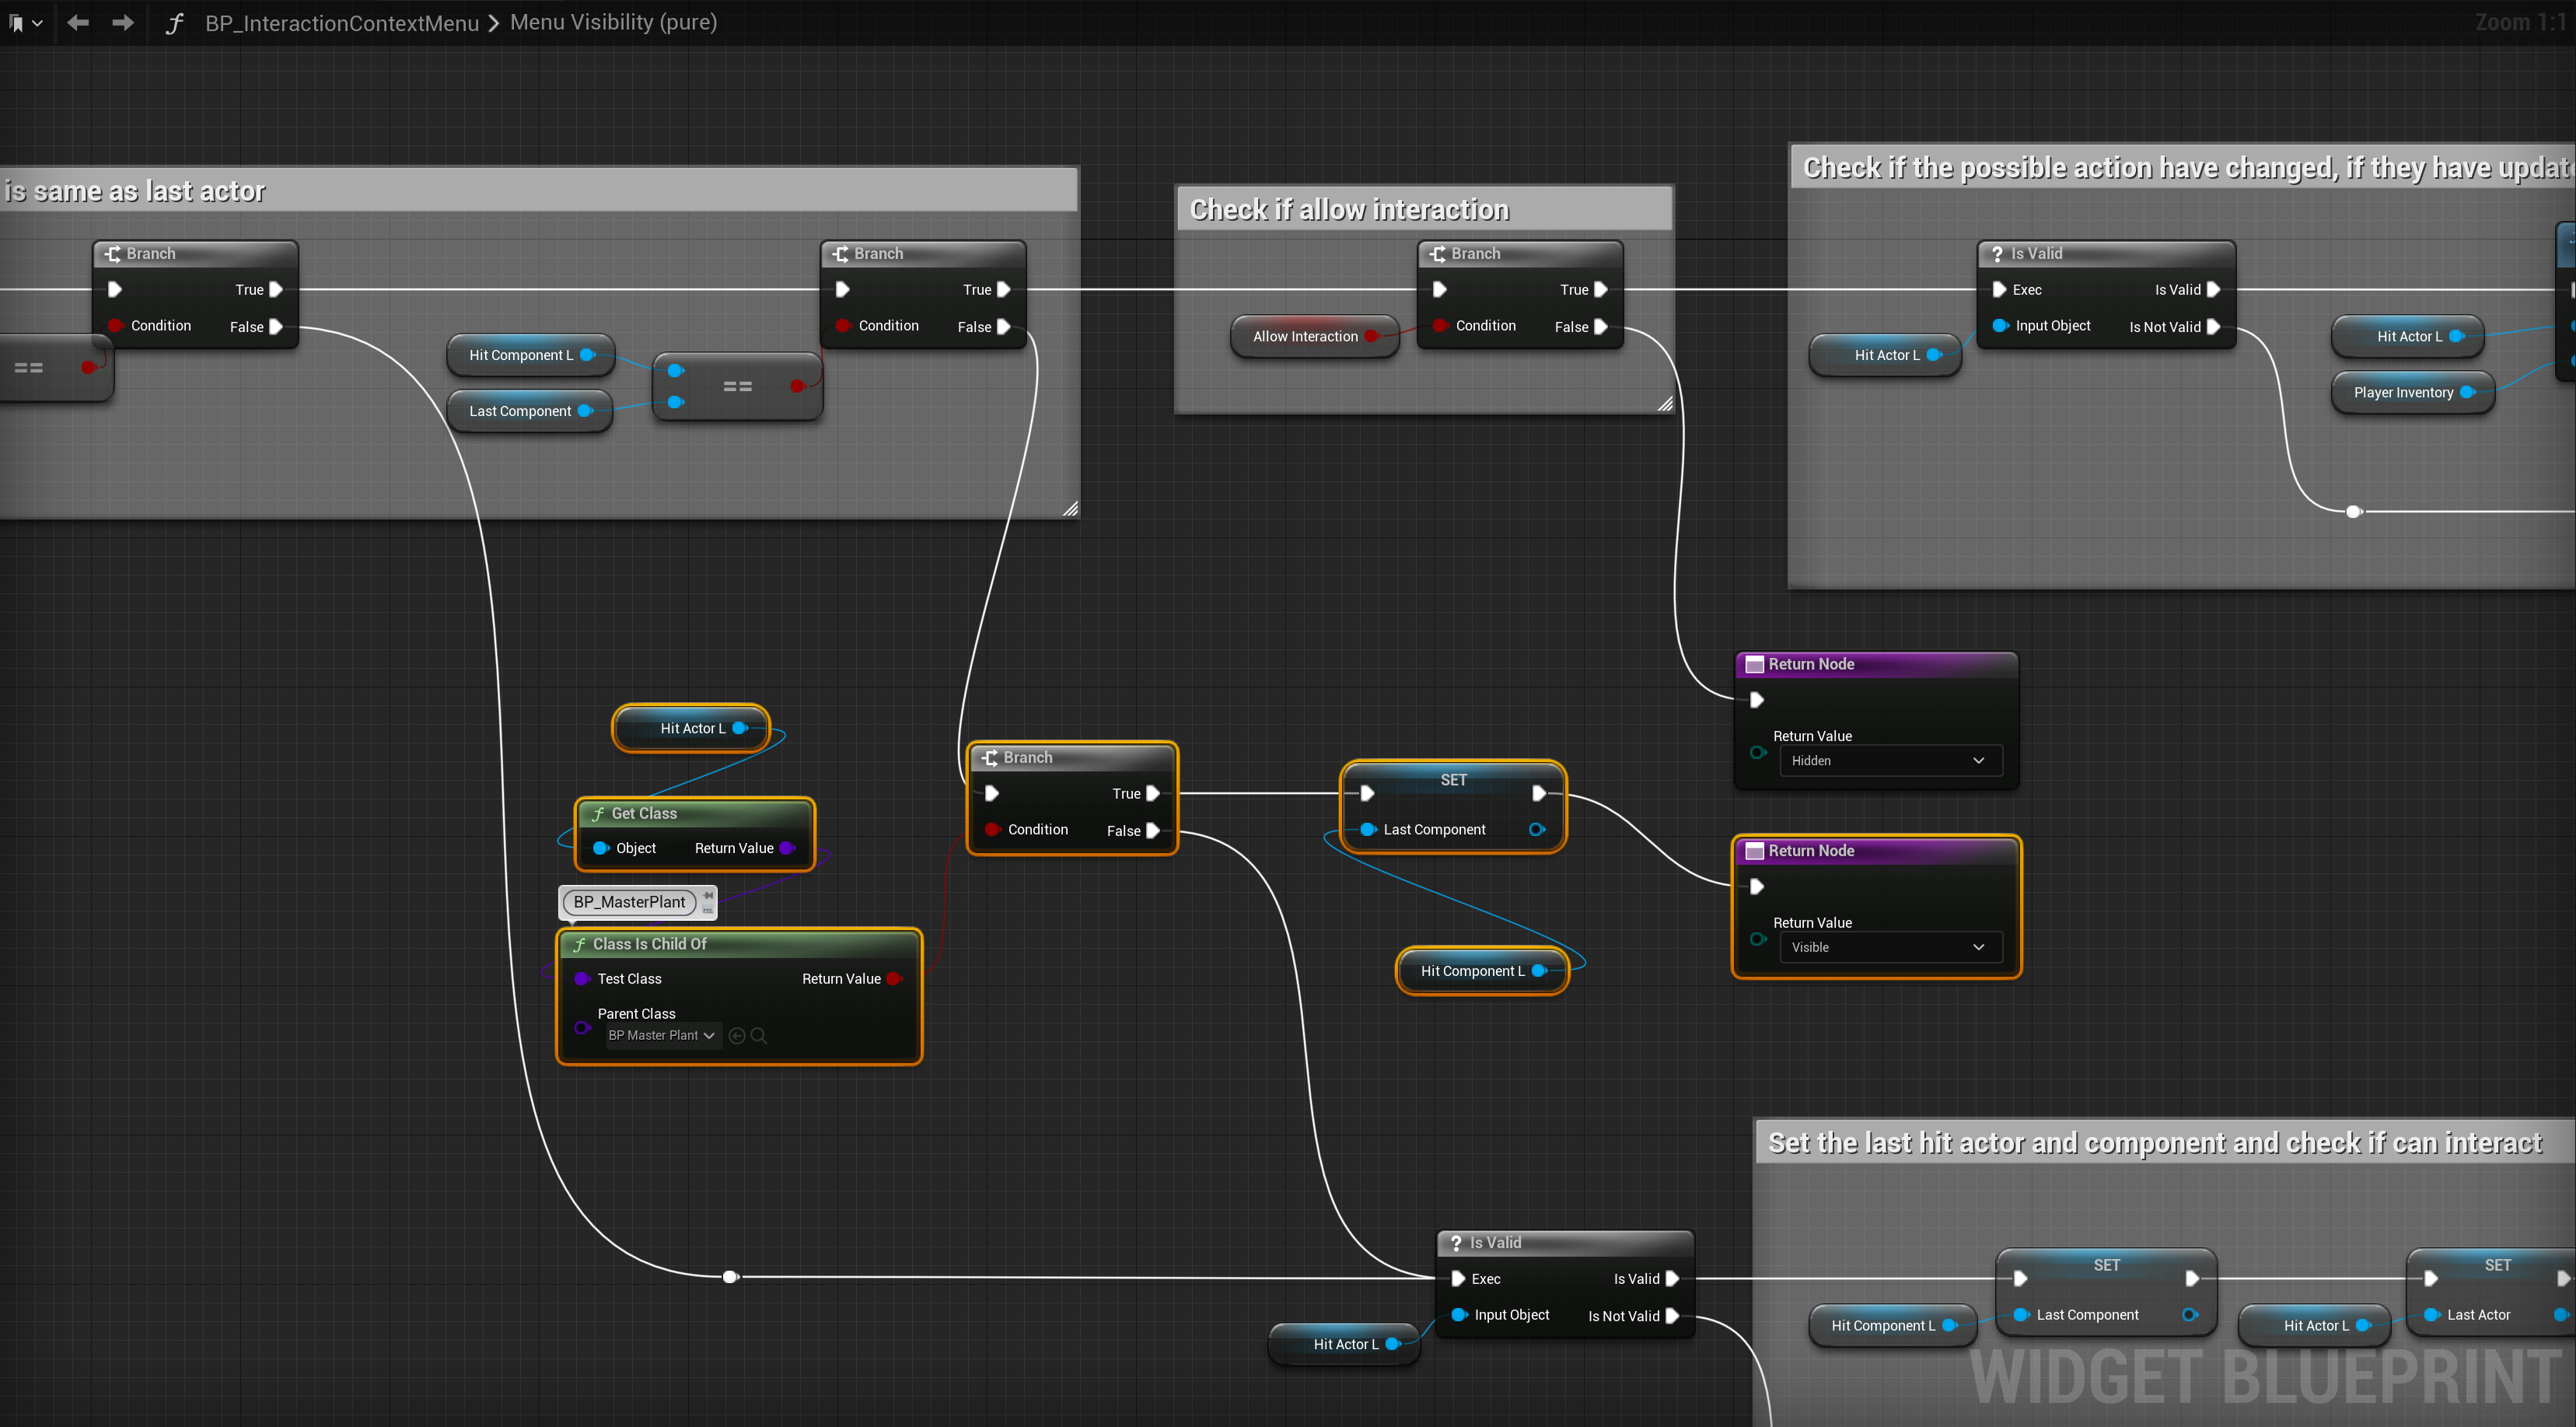Open the Visible return value dropdown
This screenshot has height=1427, width=2576.
point(1890,947)
